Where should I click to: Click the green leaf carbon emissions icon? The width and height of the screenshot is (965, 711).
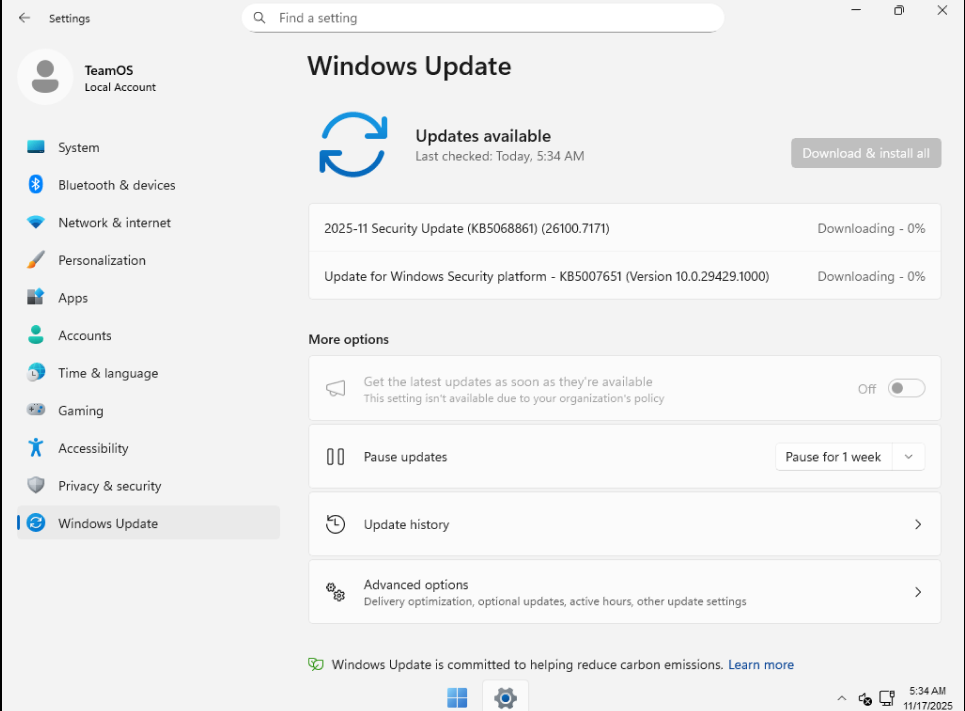pos(316,664)
